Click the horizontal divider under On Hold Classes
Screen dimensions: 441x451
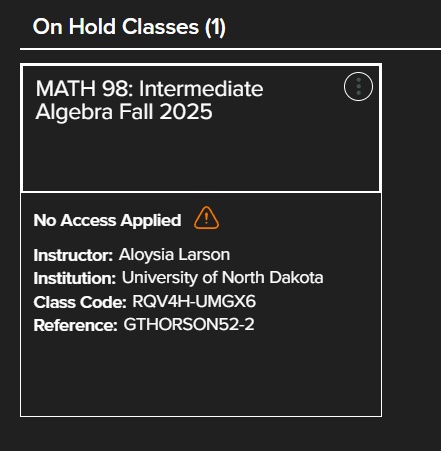230,49
